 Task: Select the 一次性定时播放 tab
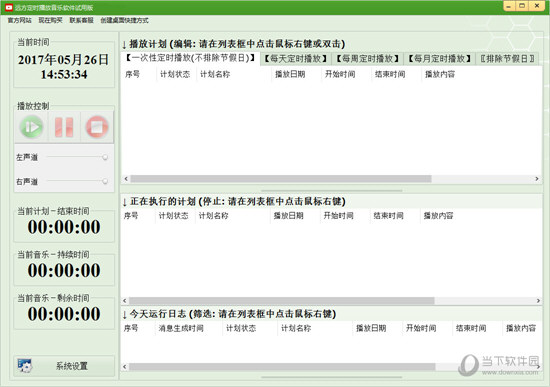point(190,58)
